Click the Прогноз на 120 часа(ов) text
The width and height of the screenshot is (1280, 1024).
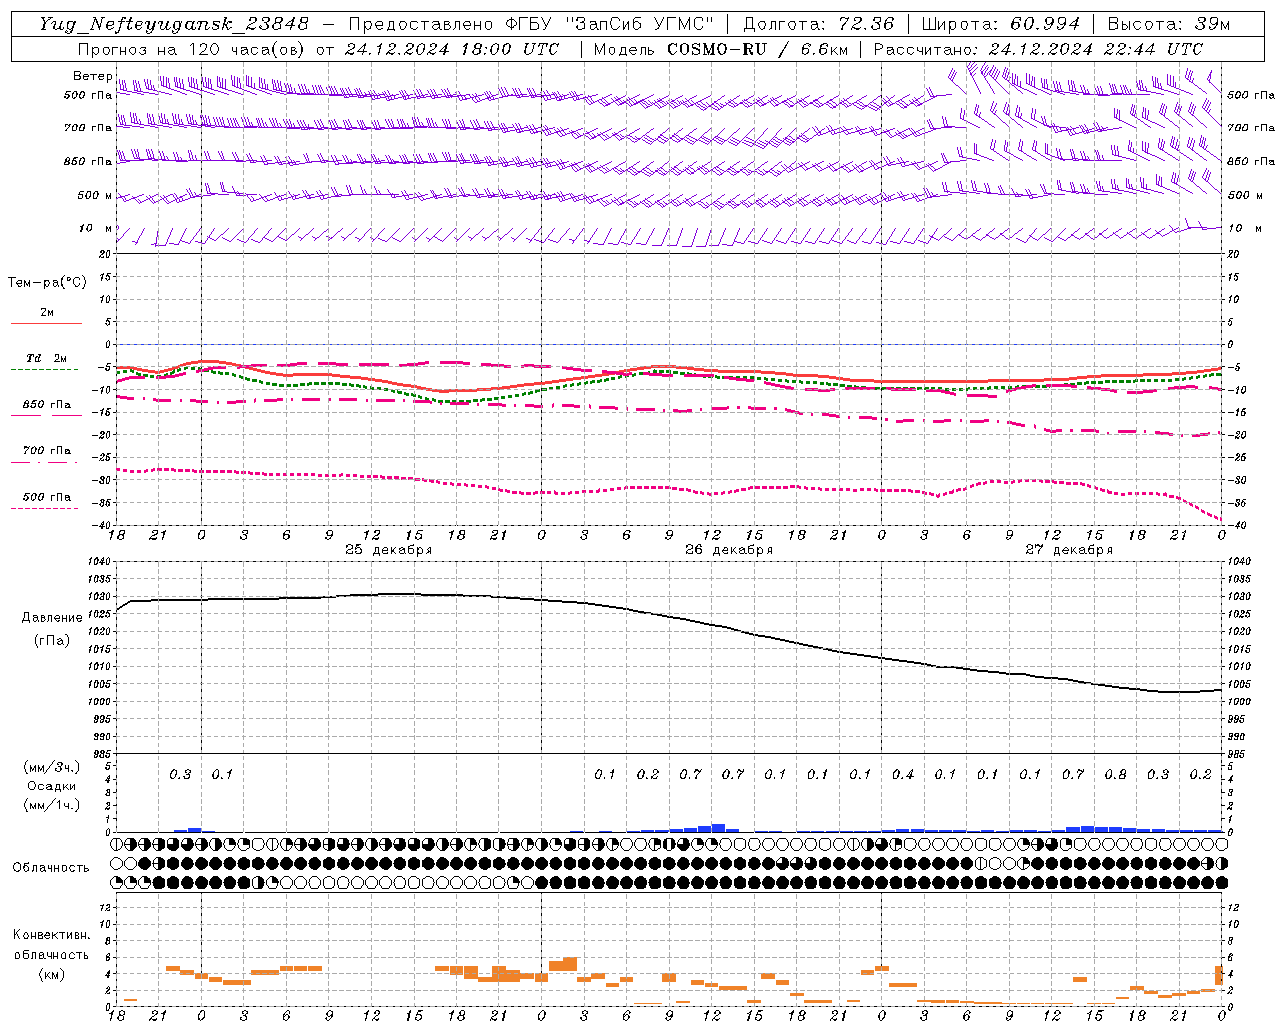click(193, 49)
